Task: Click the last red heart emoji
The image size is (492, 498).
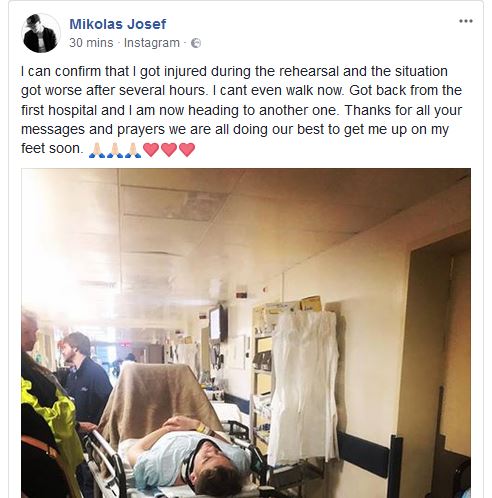Action: (187, 150)
